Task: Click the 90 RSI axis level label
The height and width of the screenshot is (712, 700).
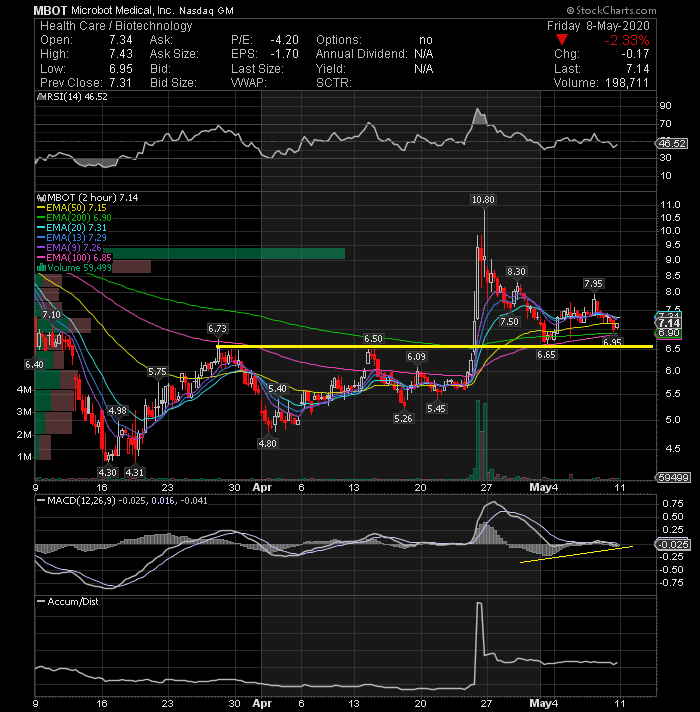Action: click(x=665, y=106)
